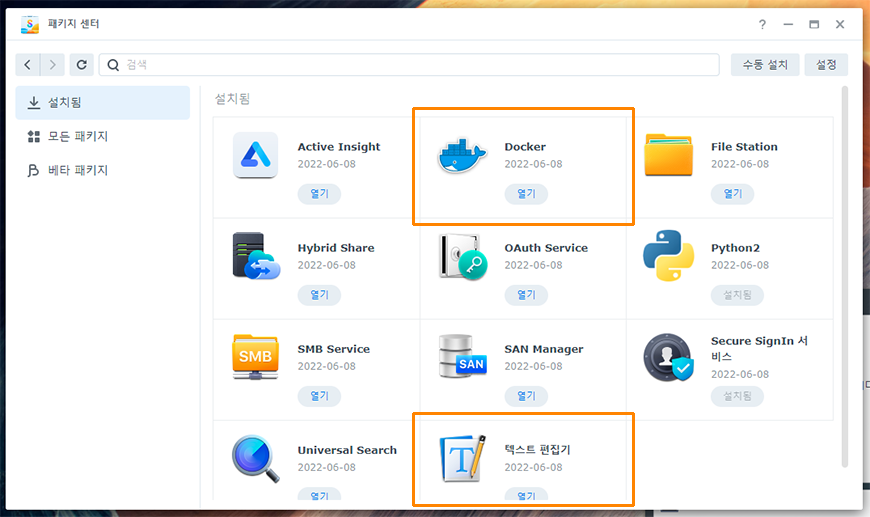The image size is (870, 517).
Task: Open SAN Manager with 열기 button
Action: [526, 396]
